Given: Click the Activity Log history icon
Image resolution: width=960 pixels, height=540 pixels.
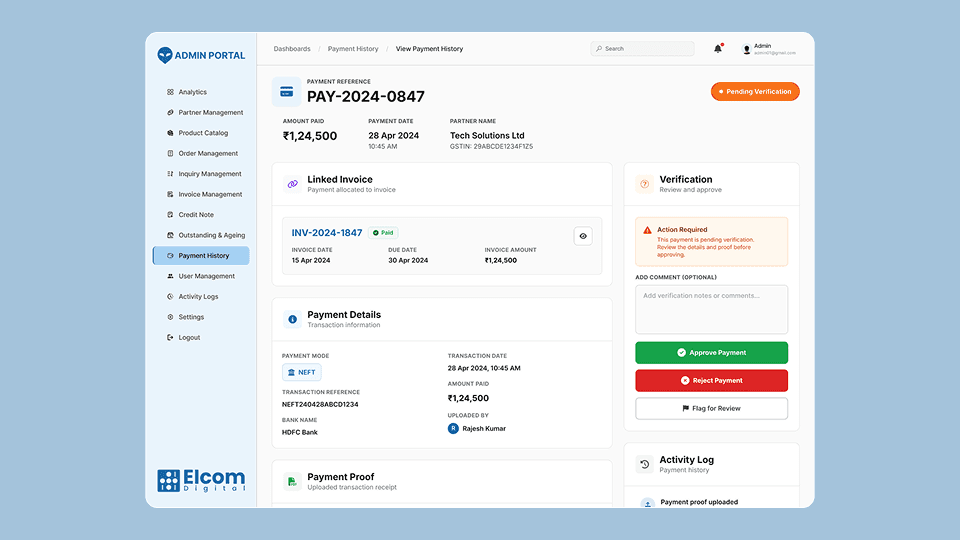Looking at the screenshot, I should point(645,464).
